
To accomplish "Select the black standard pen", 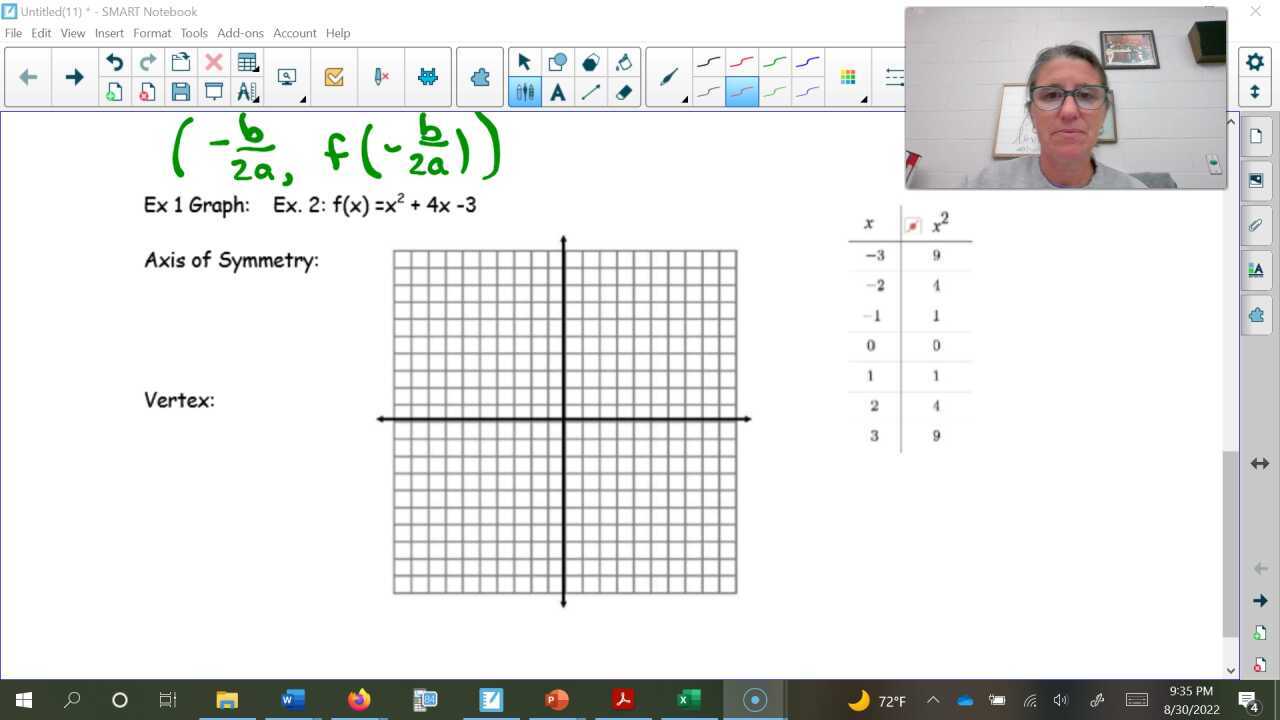I will tap(707, 61).
